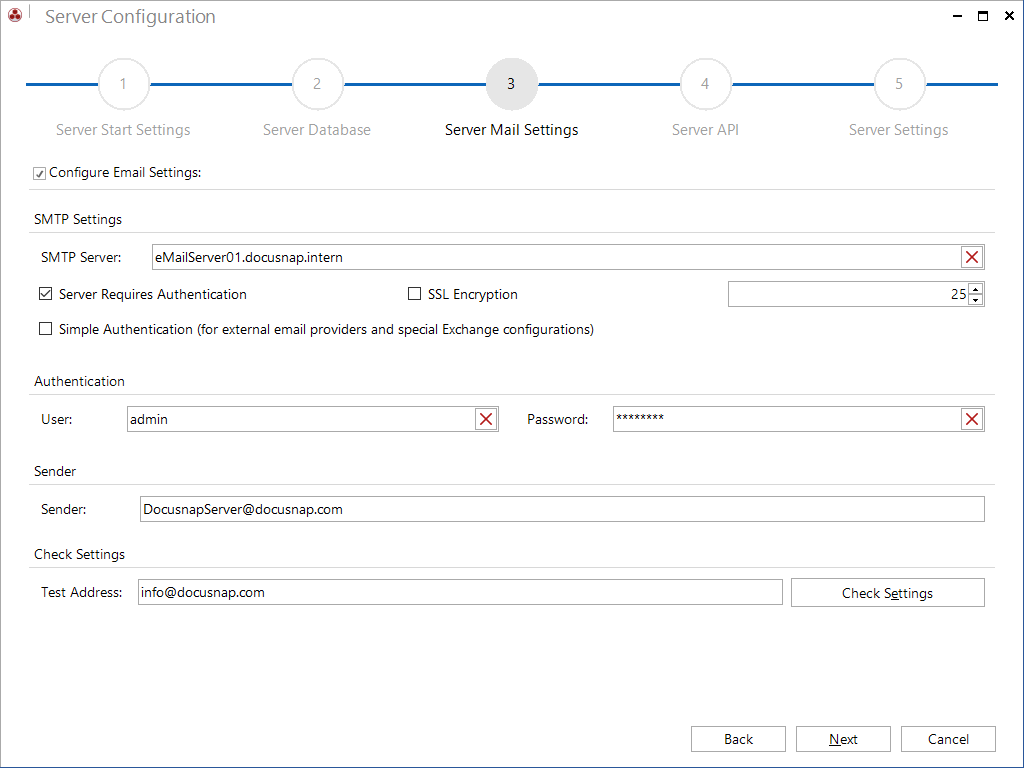Click into the SMTP Server text field
The height and width of the screenshot is (768, 1024).
556,257
